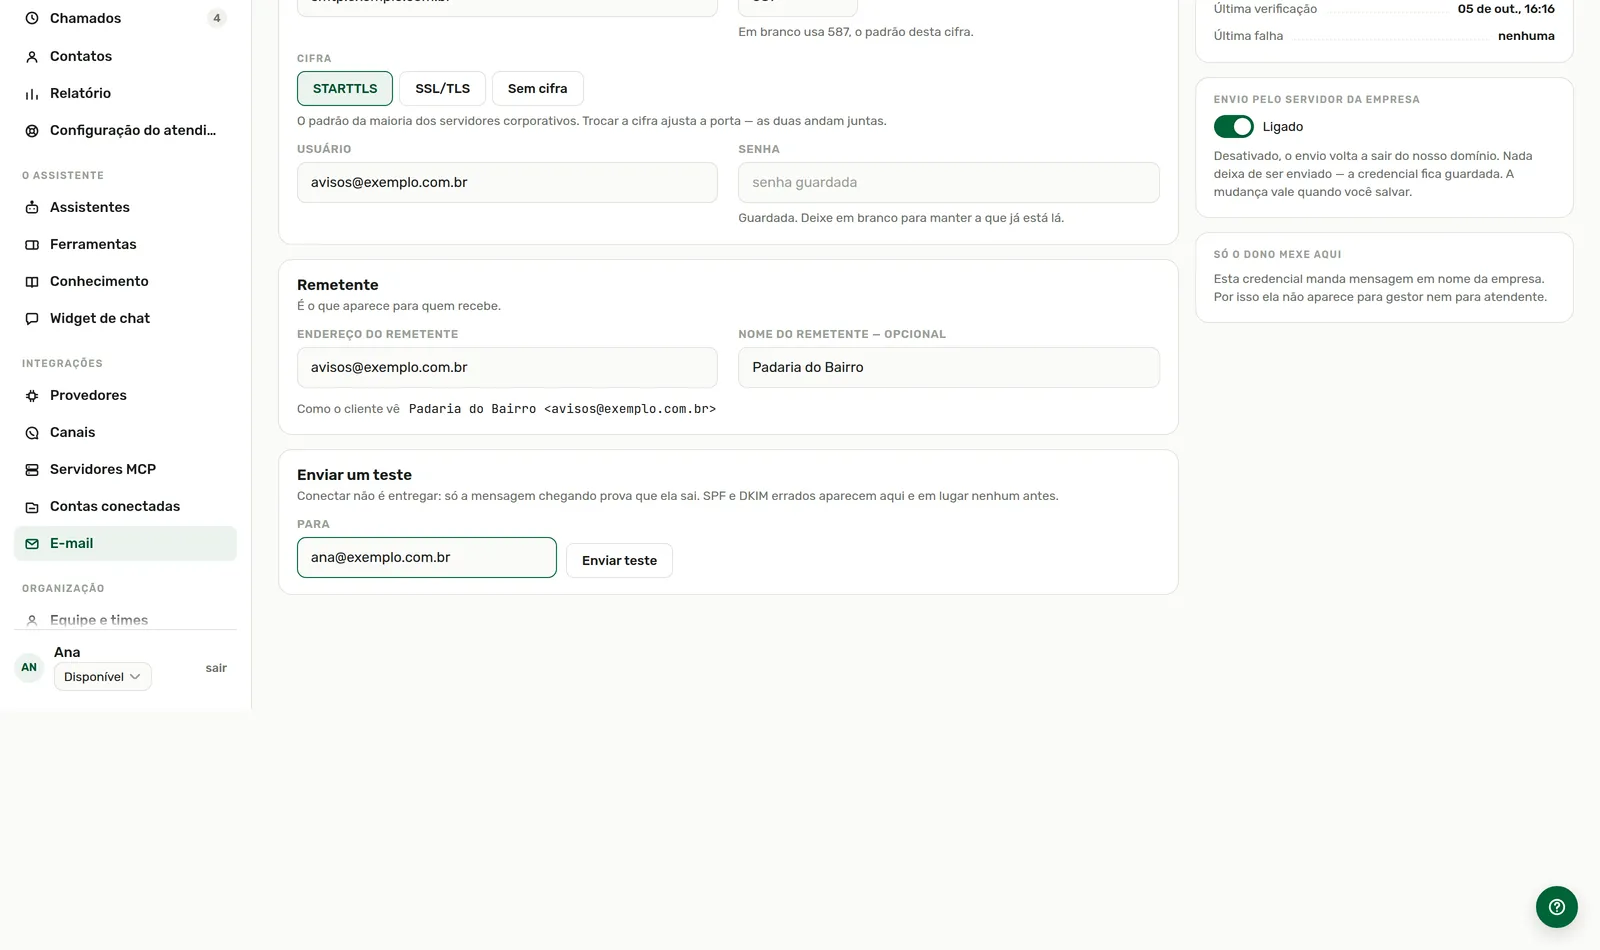Open Chamados clock icon in sidebar
Viewport: 1600px width, 950px height.
click(32, 18)
